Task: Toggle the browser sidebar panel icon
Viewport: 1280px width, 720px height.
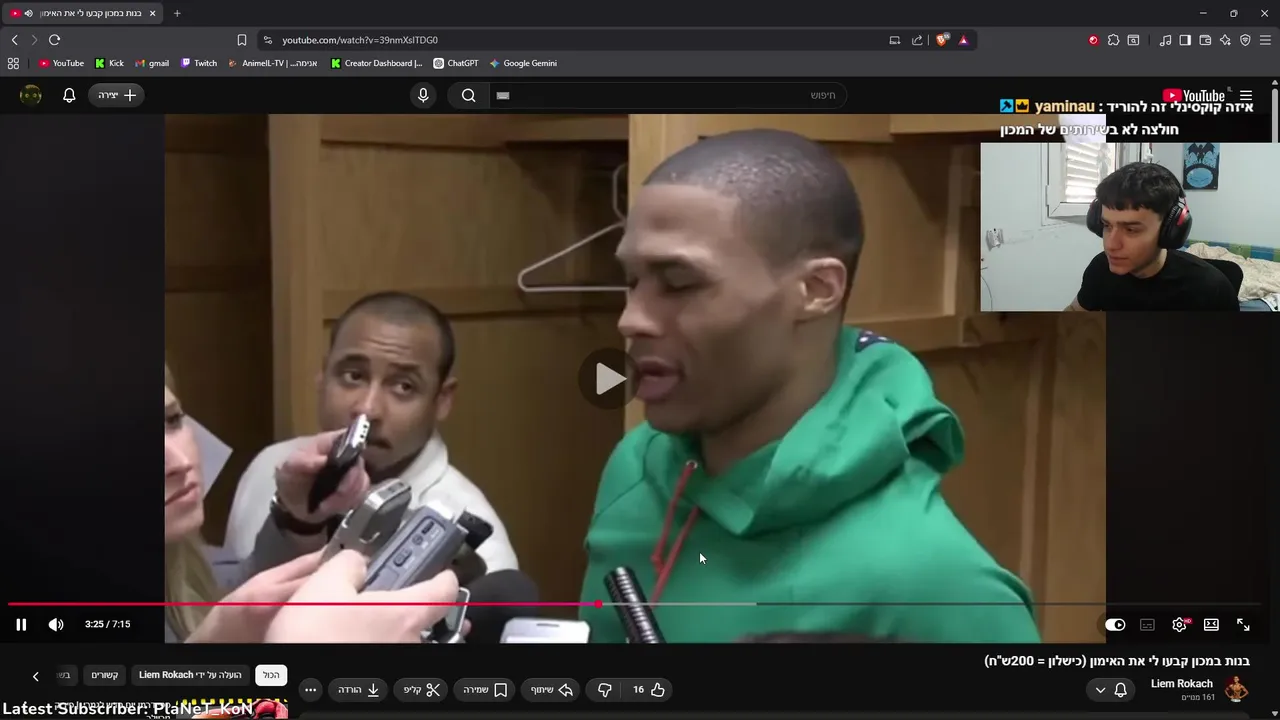Action: click(1185, 40)
